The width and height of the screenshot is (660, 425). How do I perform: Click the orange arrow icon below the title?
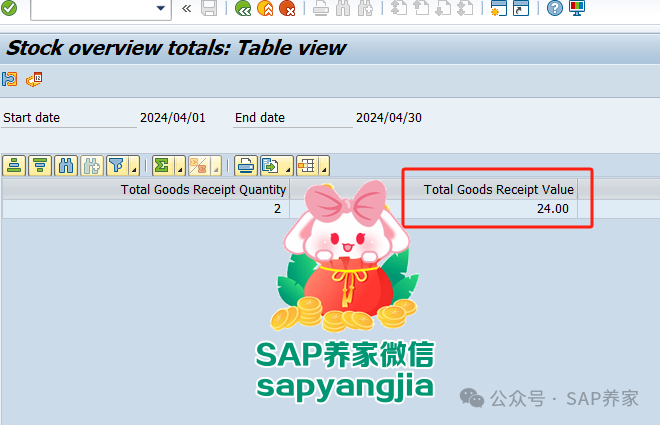[x=34, y=79]
